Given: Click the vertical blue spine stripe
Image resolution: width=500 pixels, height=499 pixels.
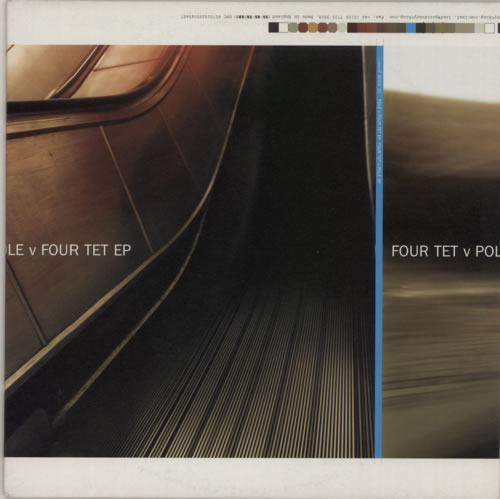Looking at the screenshot, I should 379,252.
